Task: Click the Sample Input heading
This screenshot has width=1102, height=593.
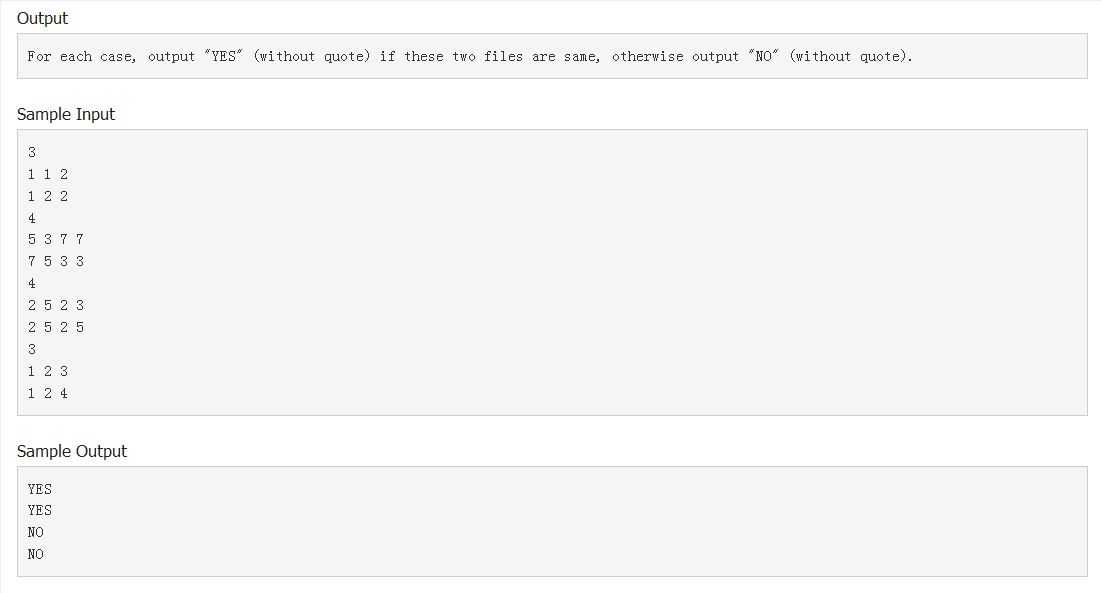Action: click(x=65, y=114)
